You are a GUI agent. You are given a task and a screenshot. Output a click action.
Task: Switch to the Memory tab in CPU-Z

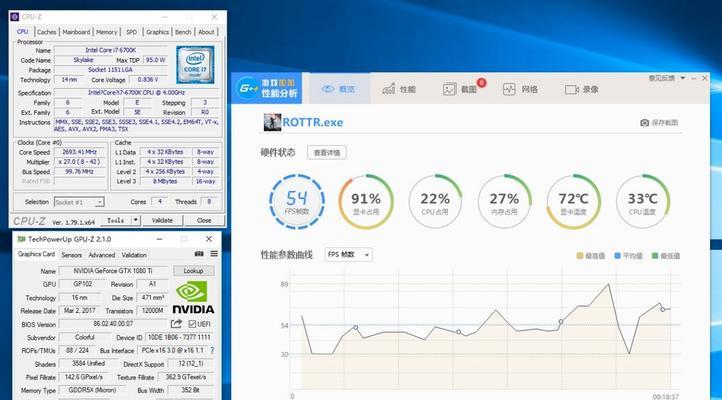coord(107,32)
